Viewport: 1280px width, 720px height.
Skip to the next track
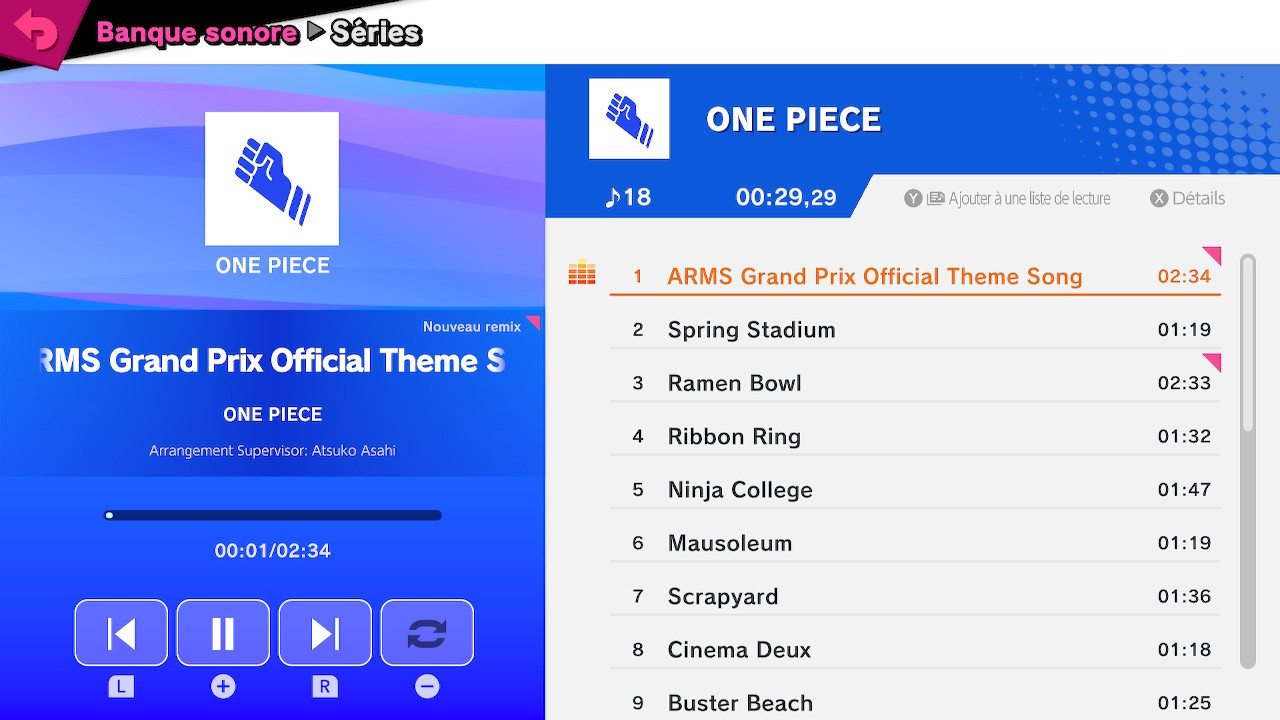[325, 633]
